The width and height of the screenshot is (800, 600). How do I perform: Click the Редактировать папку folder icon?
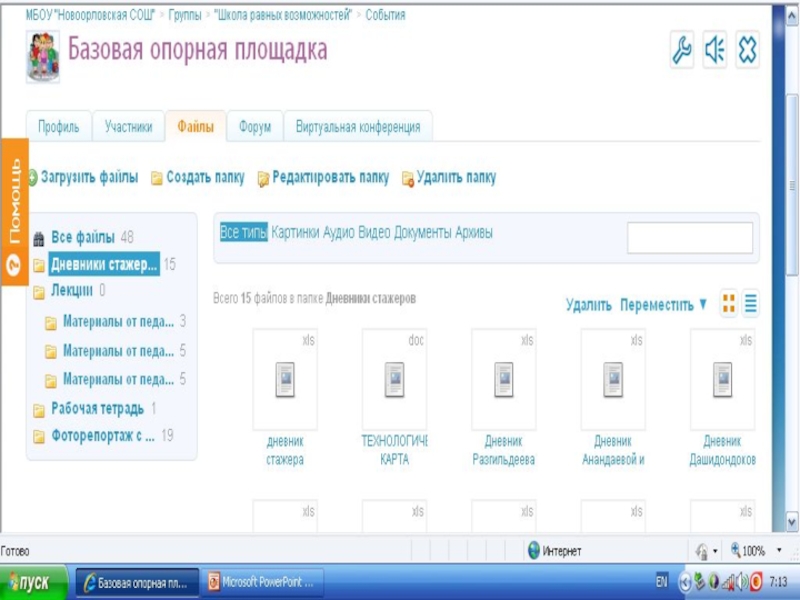[263, 179]
